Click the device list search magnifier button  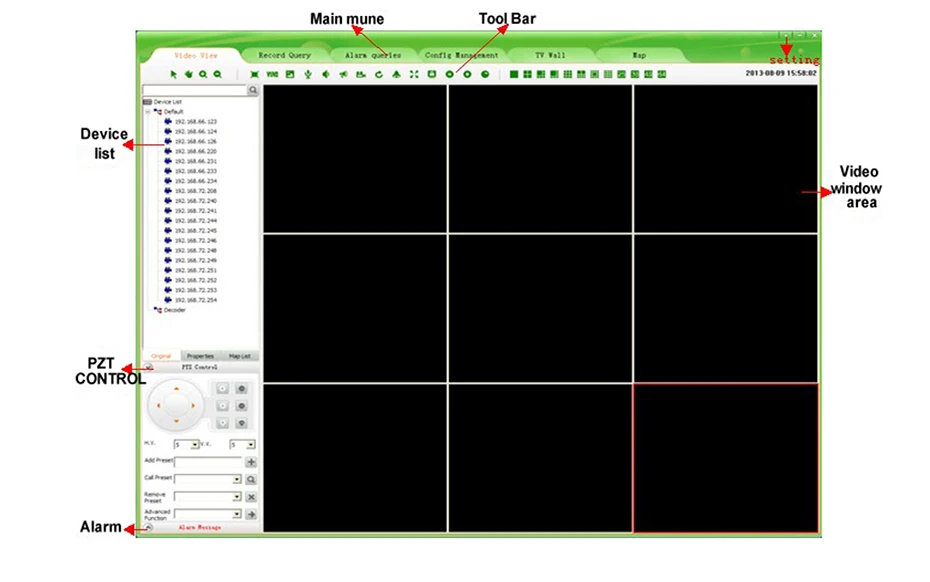pyautogui.click(x=253, y=90)
